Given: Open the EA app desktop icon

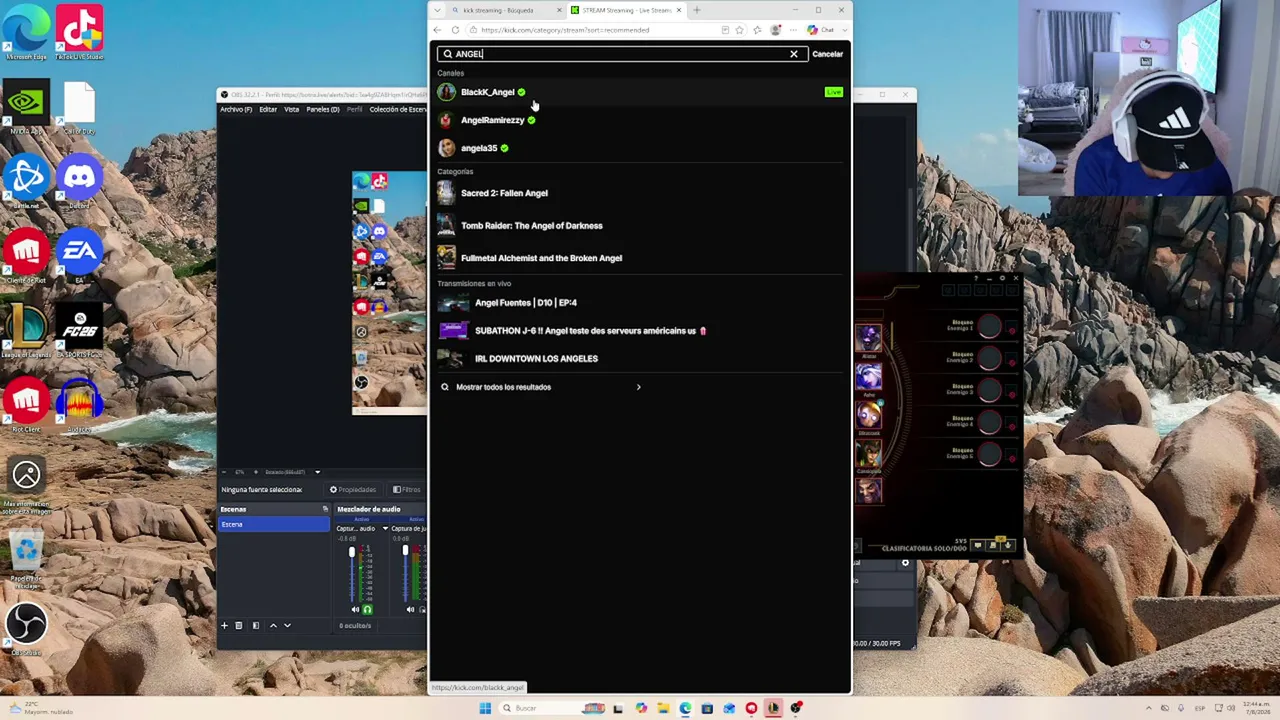Looking at the screenshot, I should pyautogui.click(x=79, y=258).
